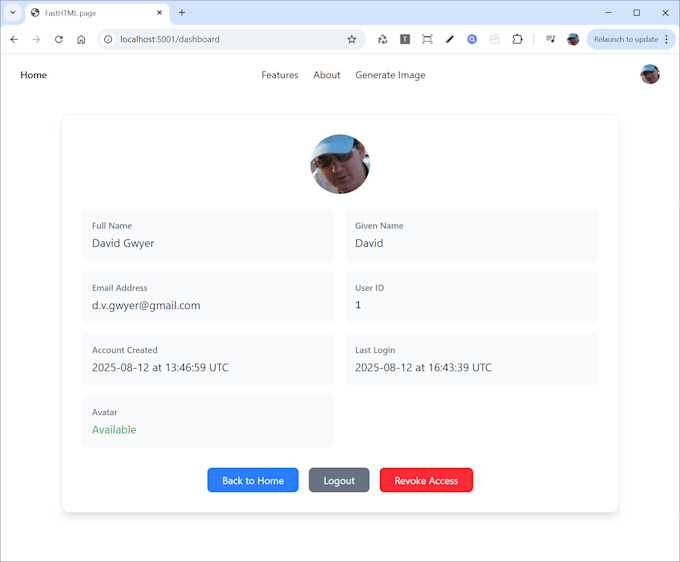The width and height of the screenshot is (680, 562).
Task: Open the media controls icon
Action: coord(551,39)
